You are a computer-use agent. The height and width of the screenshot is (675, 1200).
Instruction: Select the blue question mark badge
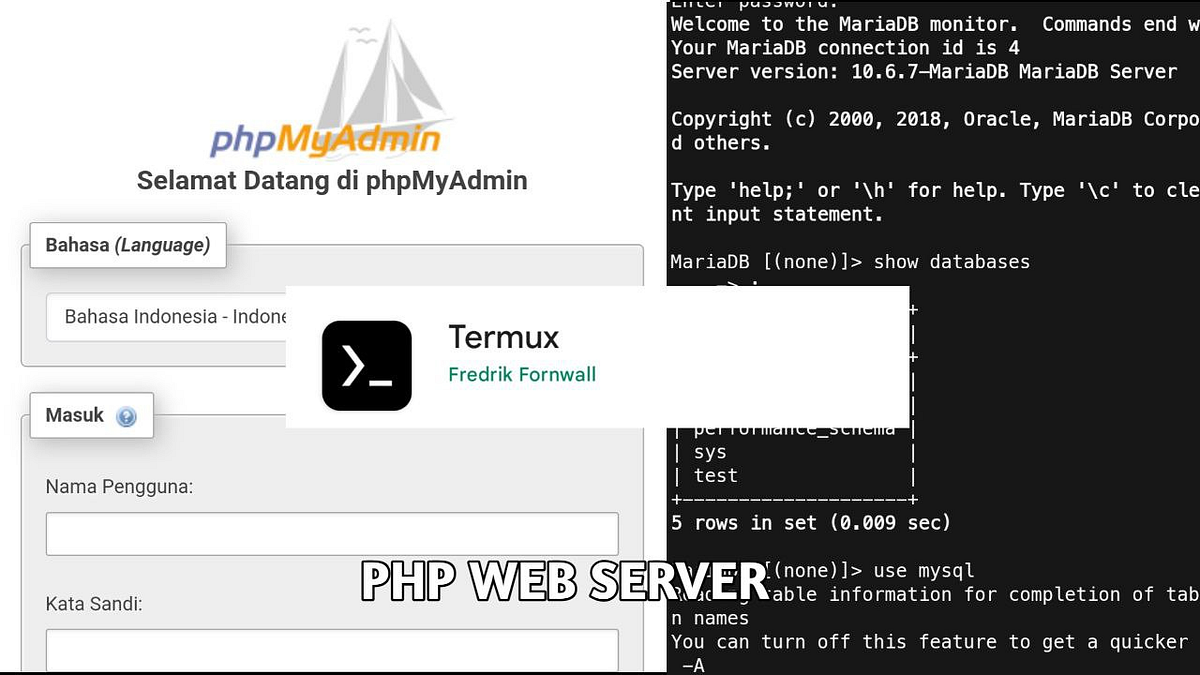click(126, 415)
